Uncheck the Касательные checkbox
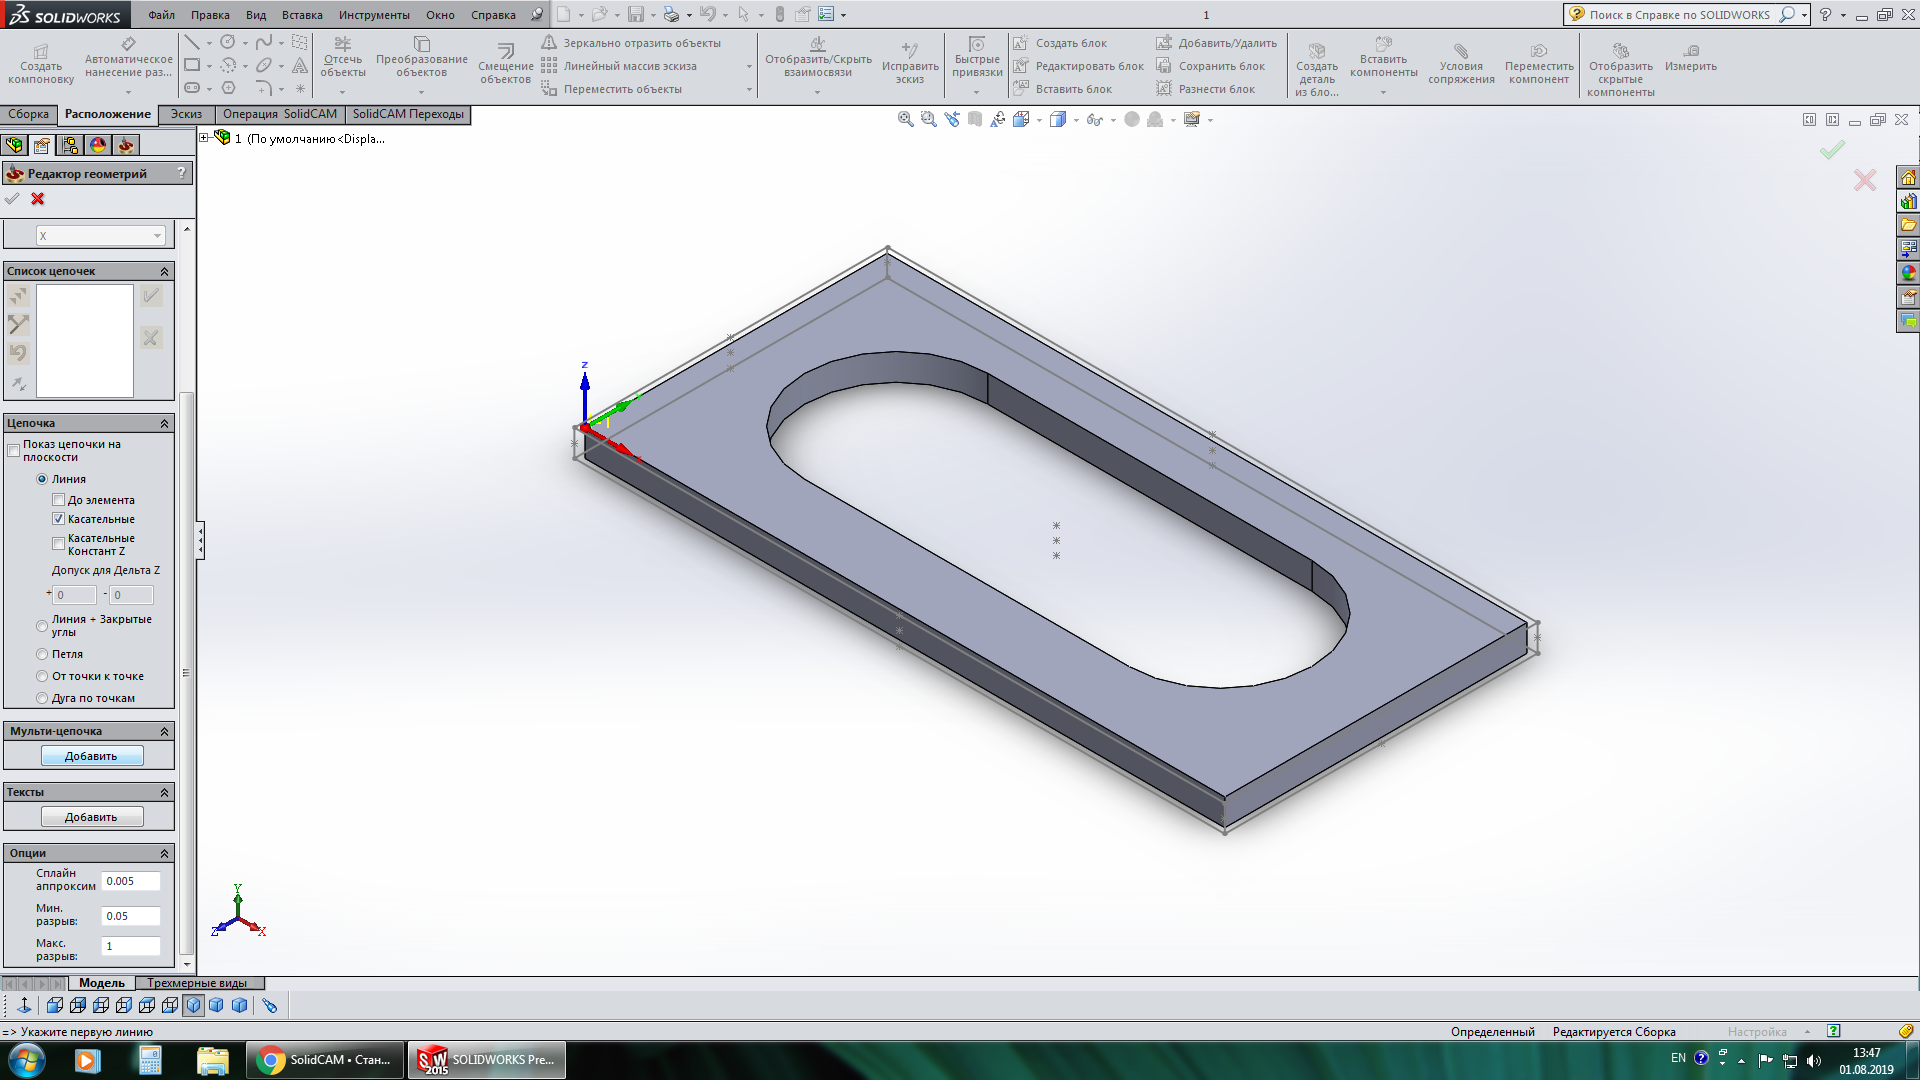Image resolution: width=1920 pixels, height=1080 pixels. click(59, 519)
